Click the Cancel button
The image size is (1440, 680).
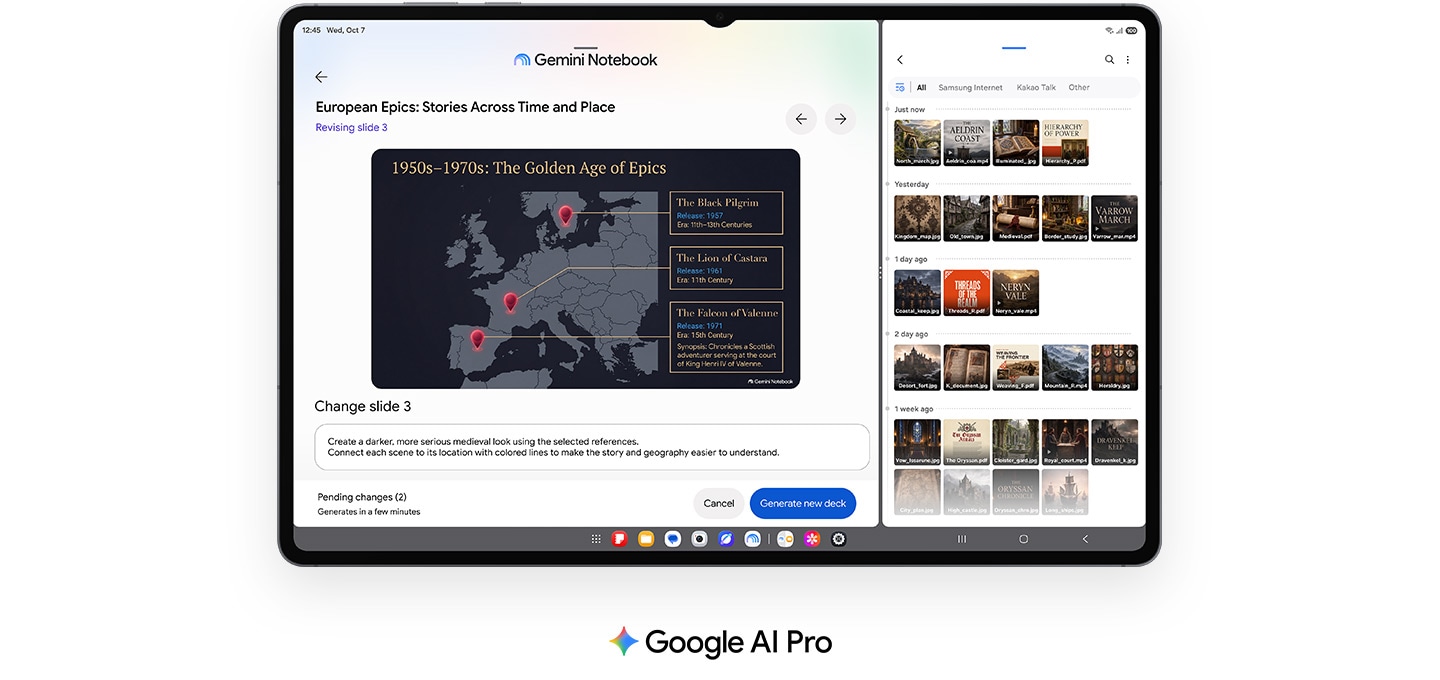tap(719, 503)
